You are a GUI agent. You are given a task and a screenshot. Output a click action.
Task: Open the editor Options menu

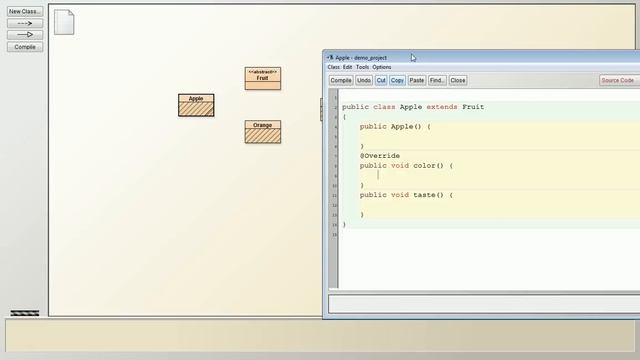pyautogui.click(x=382, y=67)
